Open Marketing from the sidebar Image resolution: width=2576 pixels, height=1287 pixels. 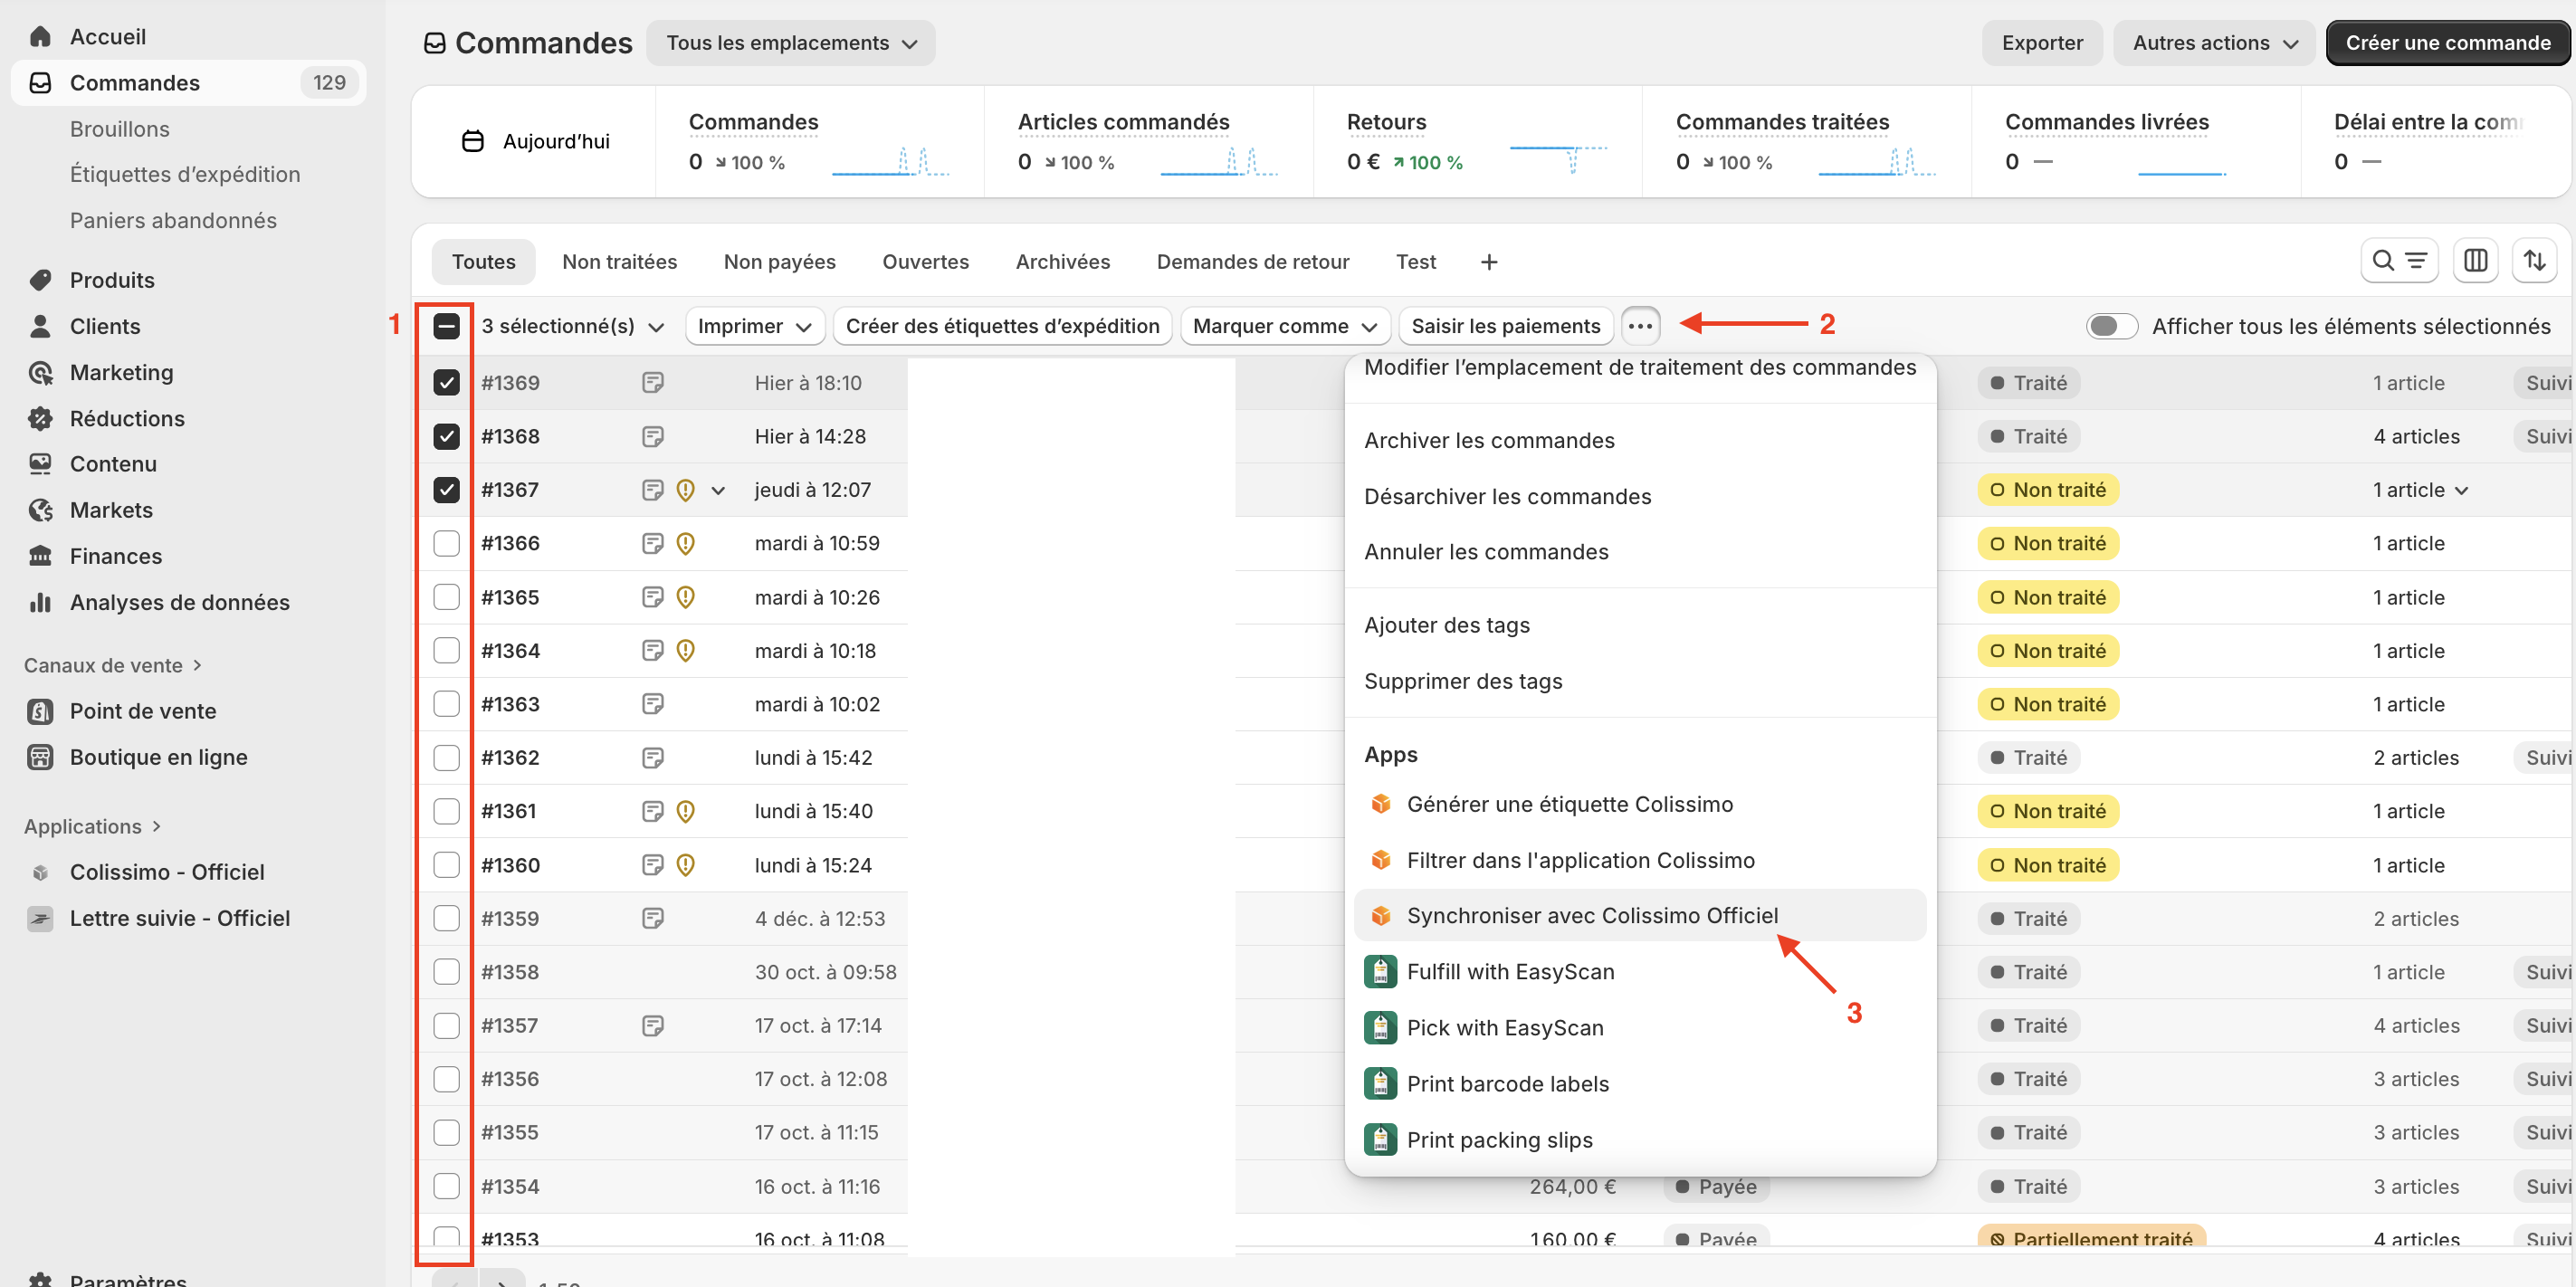pyautogui.click(x=121, y=372)
